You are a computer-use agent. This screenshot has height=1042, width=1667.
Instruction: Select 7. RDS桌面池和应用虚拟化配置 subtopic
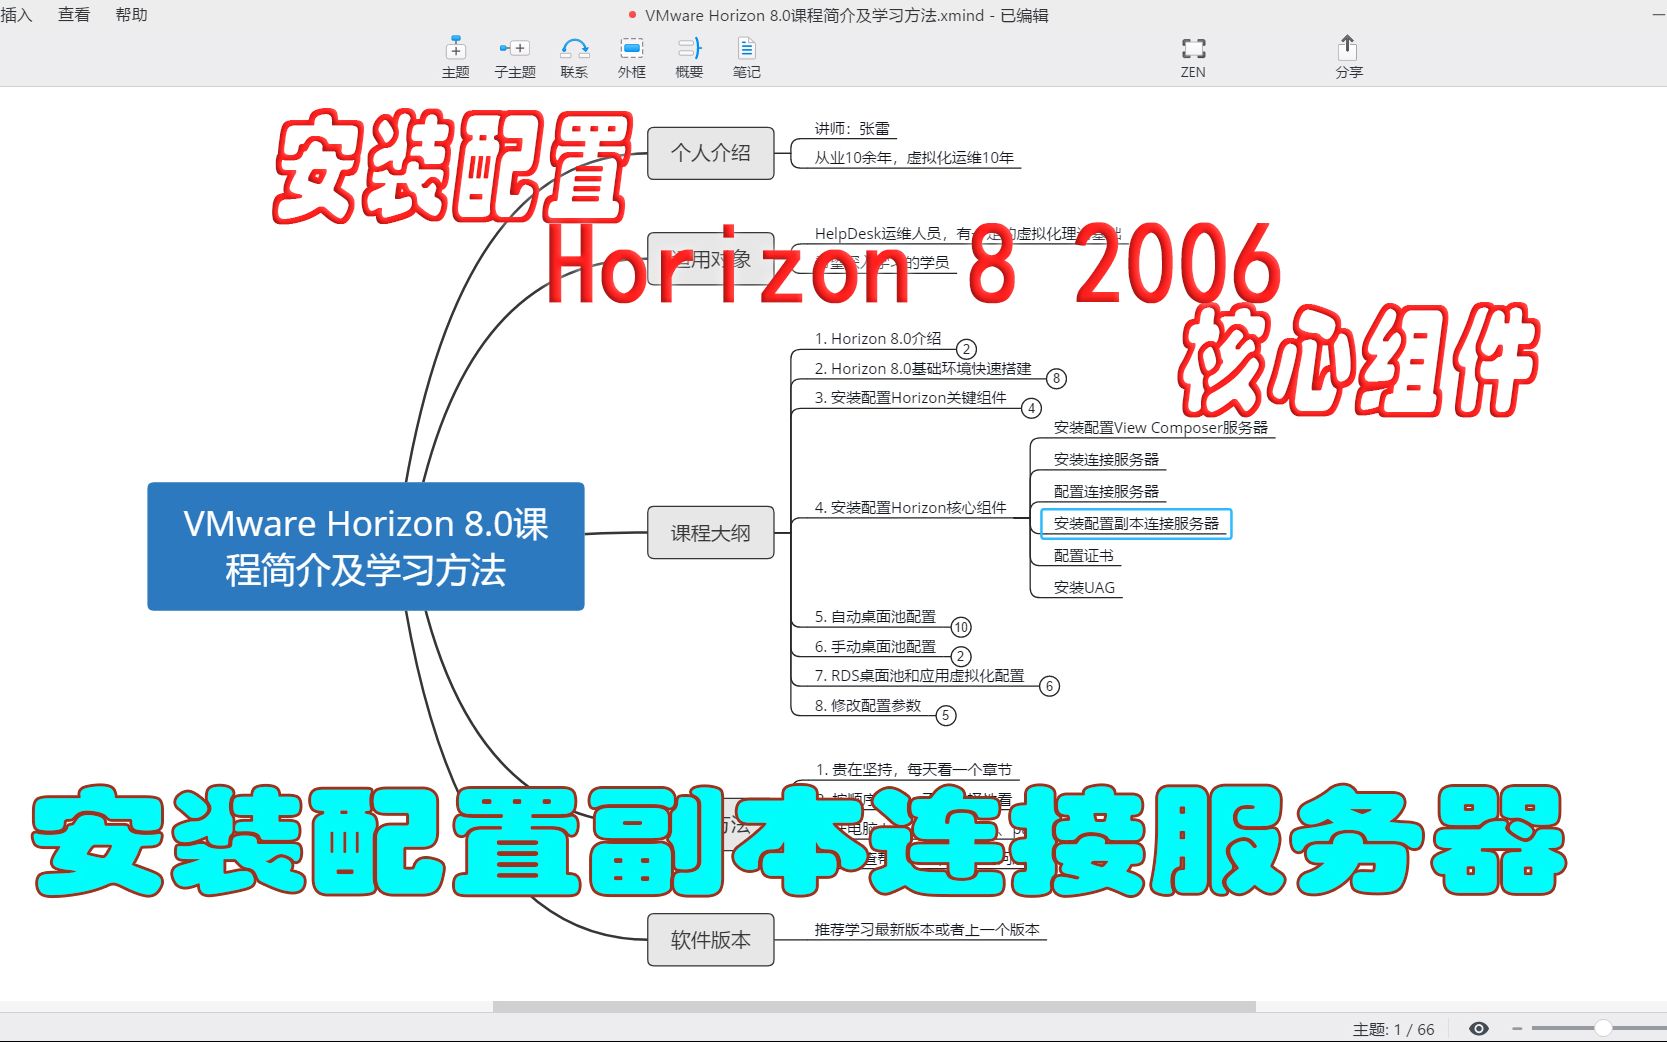919,675
